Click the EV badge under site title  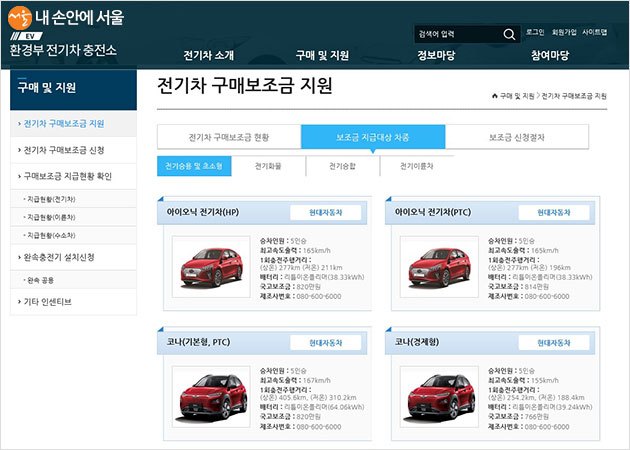[27, 36]
